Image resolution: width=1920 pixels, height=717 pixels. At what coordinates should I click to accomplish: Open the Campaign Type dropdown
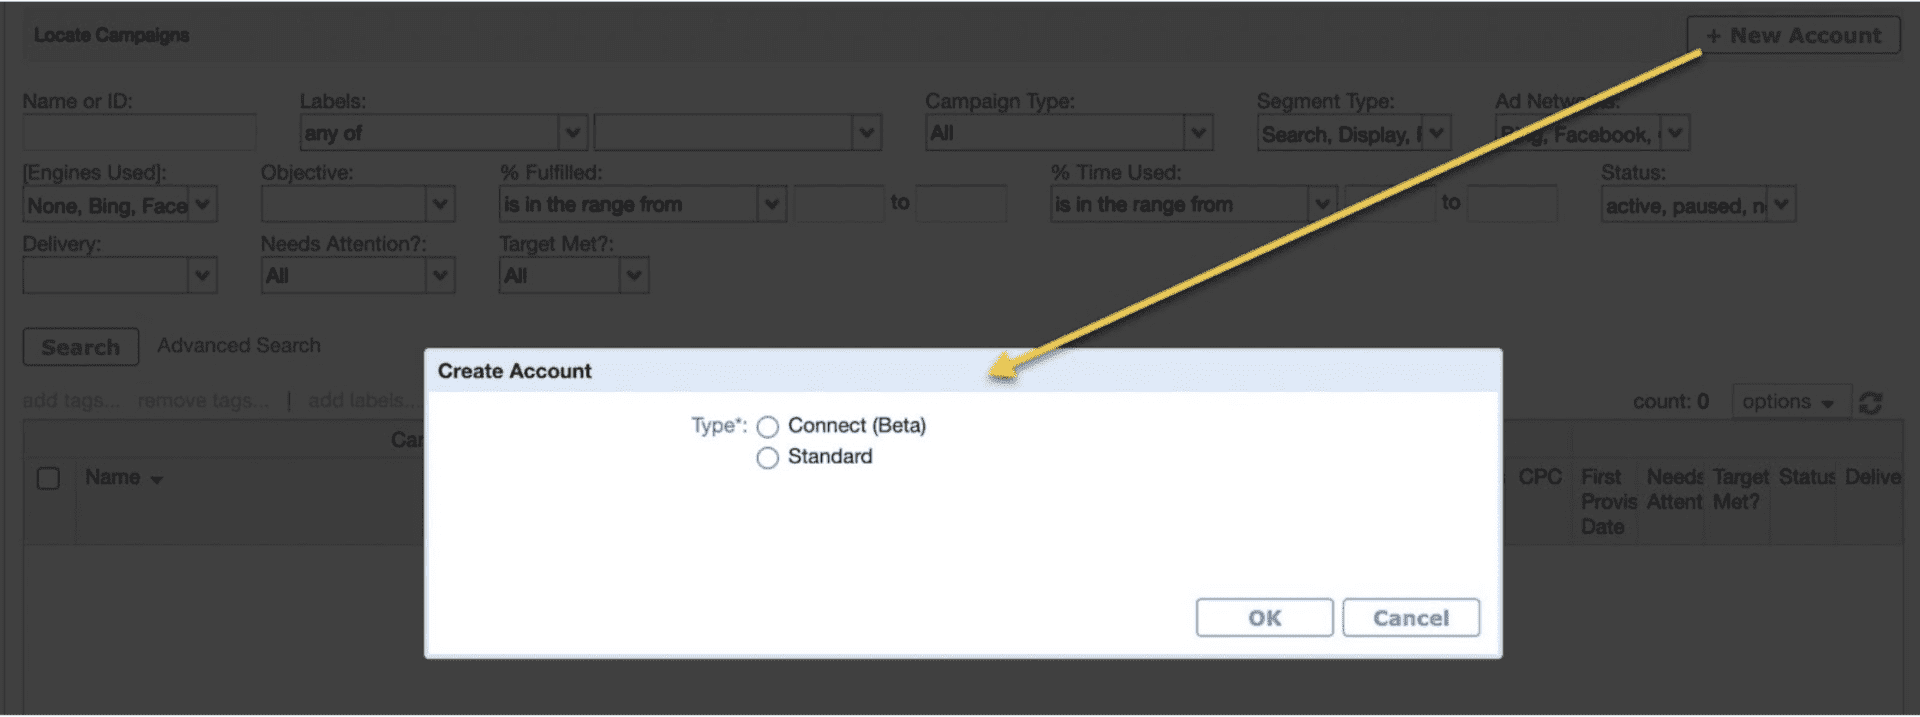tap(1069, 133)
